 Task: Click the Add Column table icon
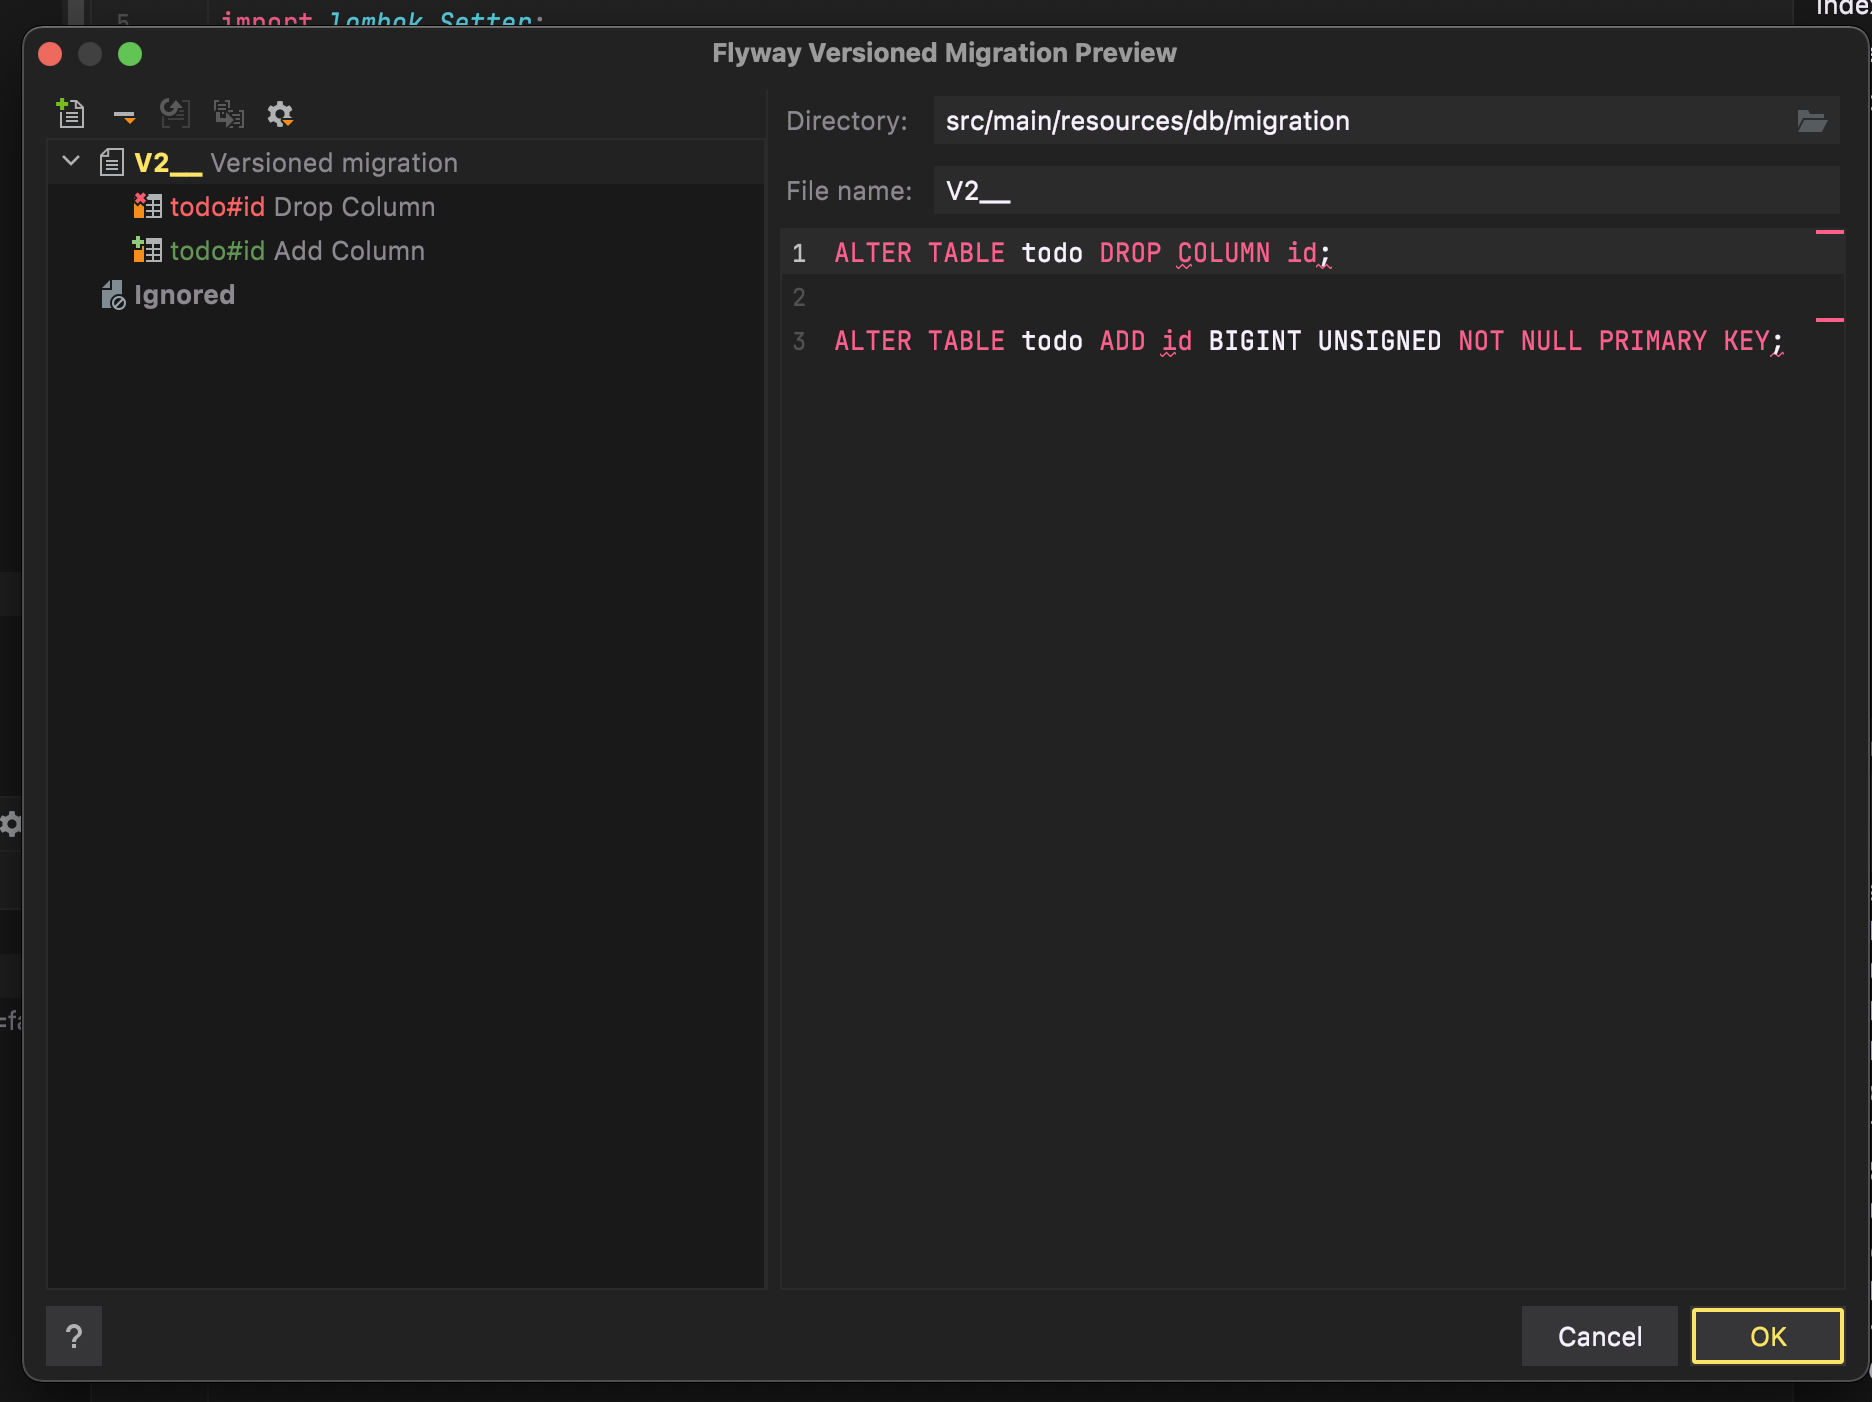tap(148, 250)
